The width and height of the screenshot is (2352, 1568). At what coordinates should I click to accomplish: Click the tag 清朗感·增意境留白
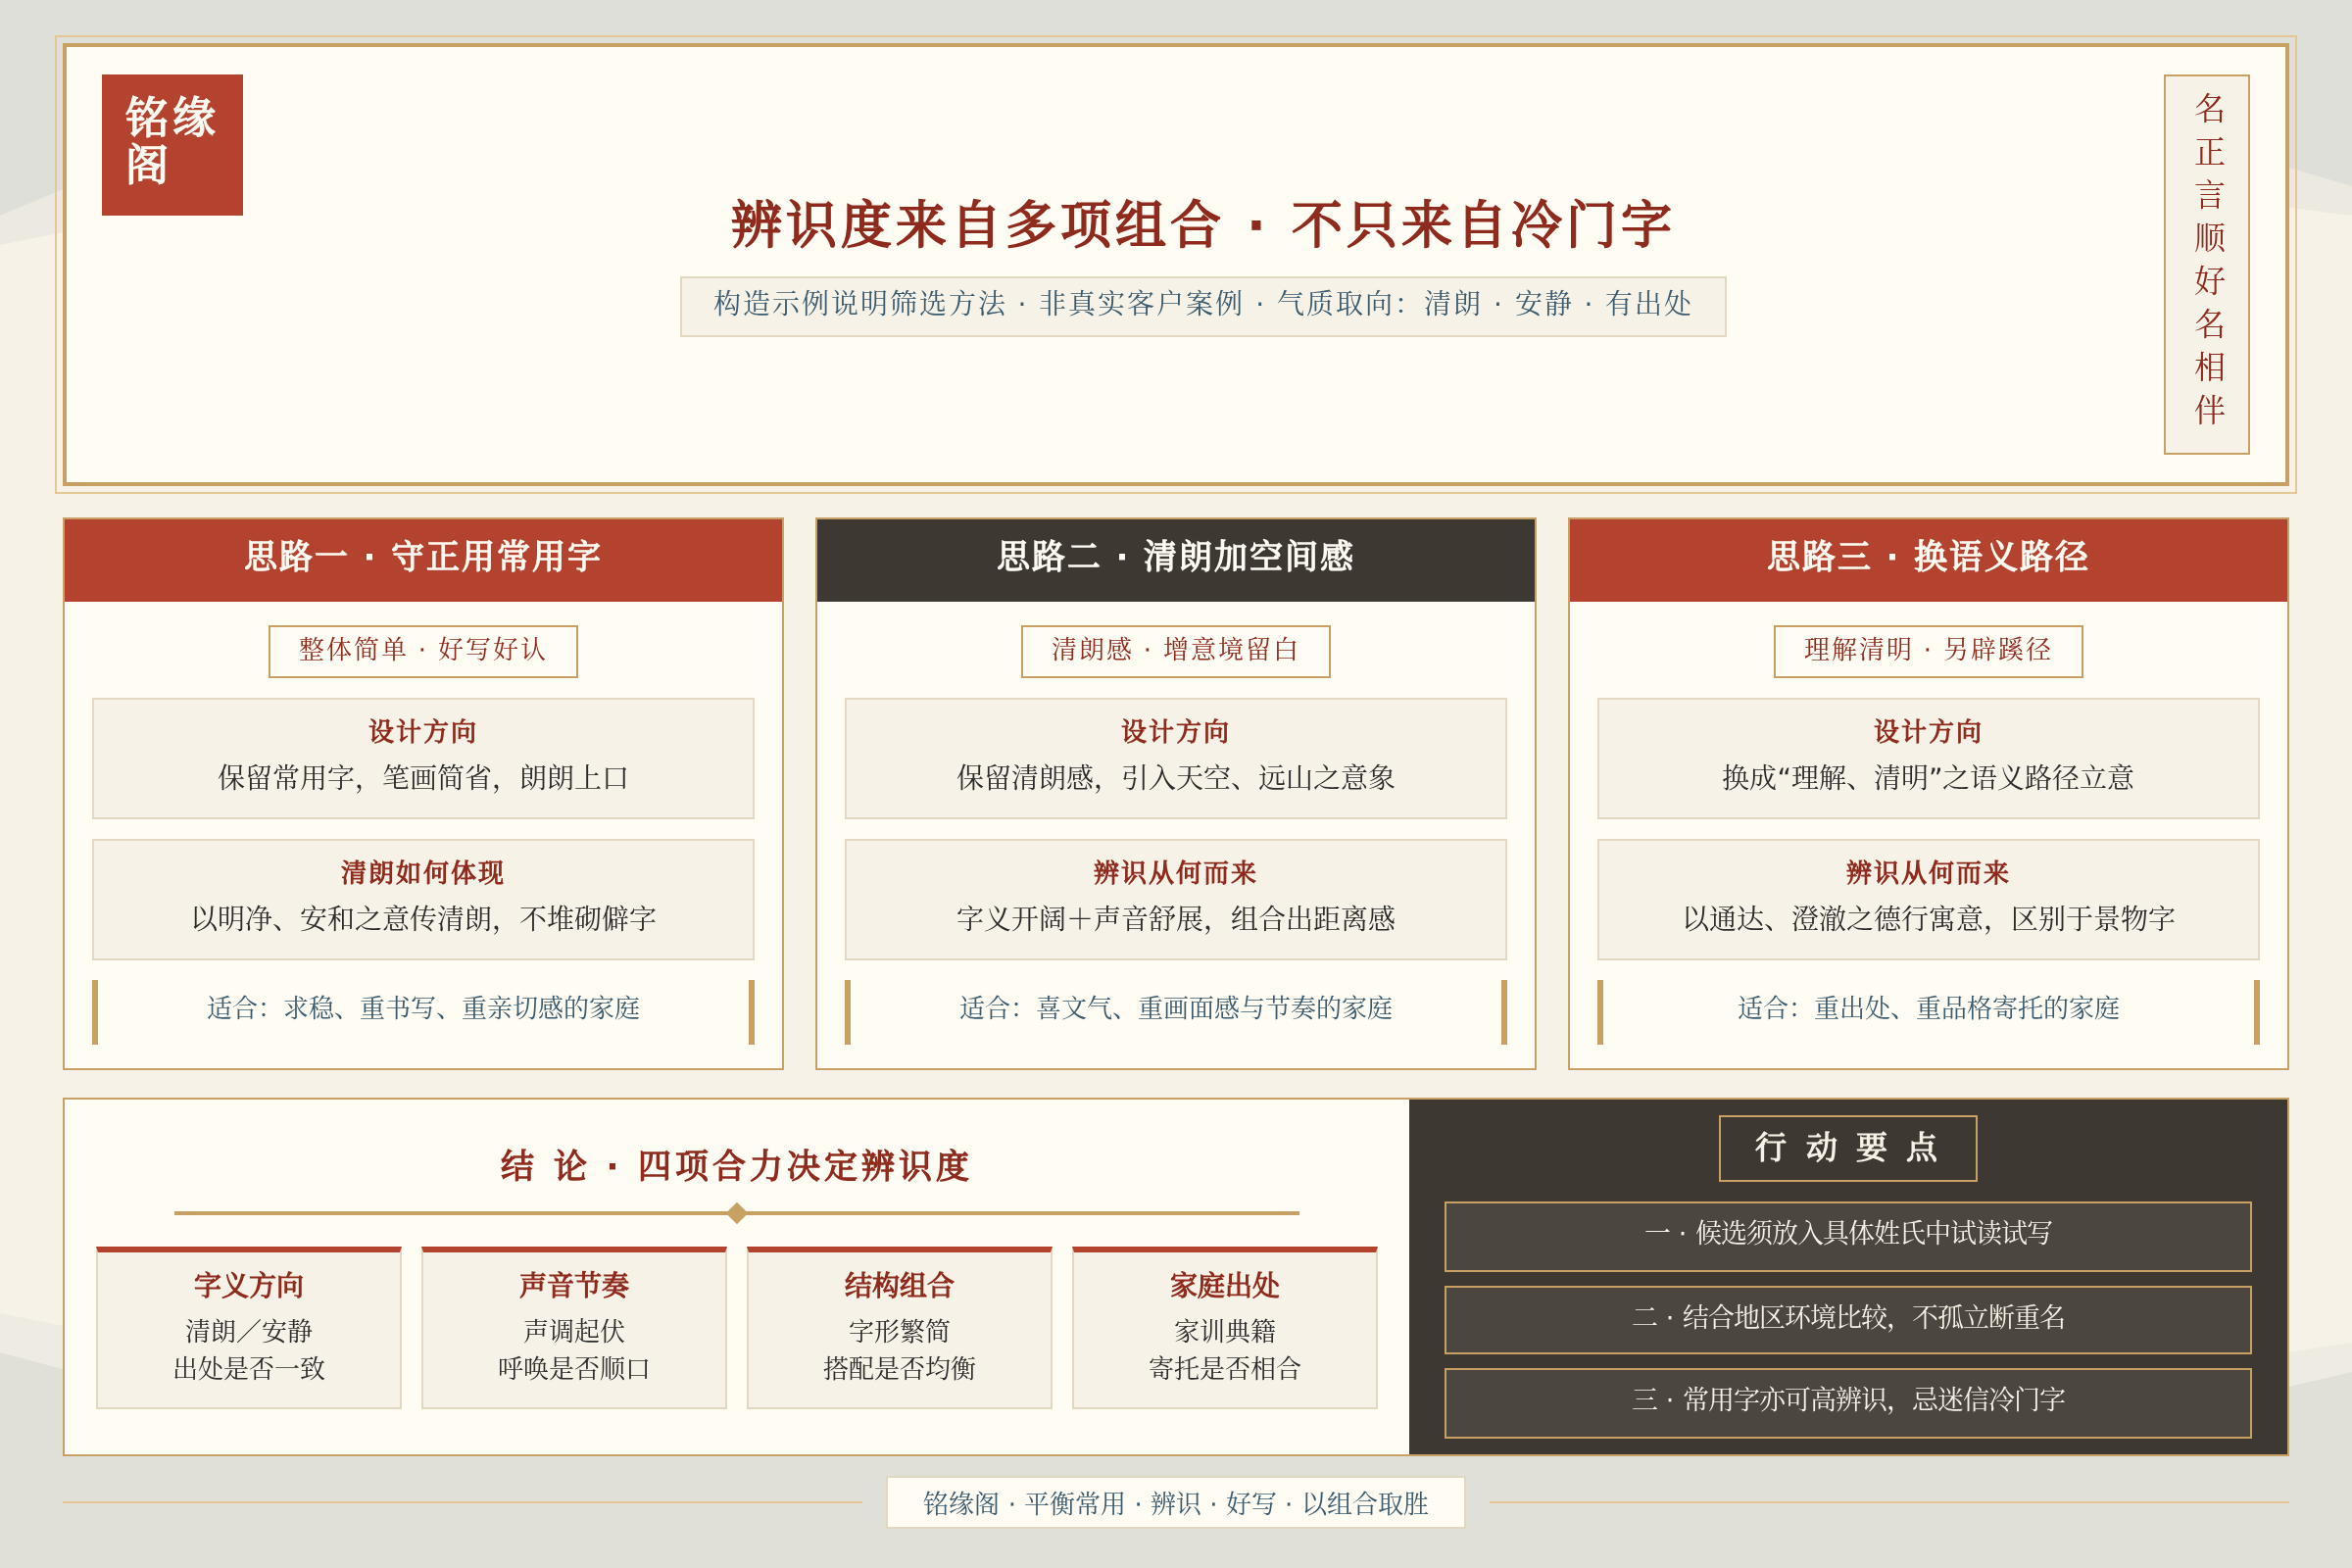click(x=1175, y=651)
